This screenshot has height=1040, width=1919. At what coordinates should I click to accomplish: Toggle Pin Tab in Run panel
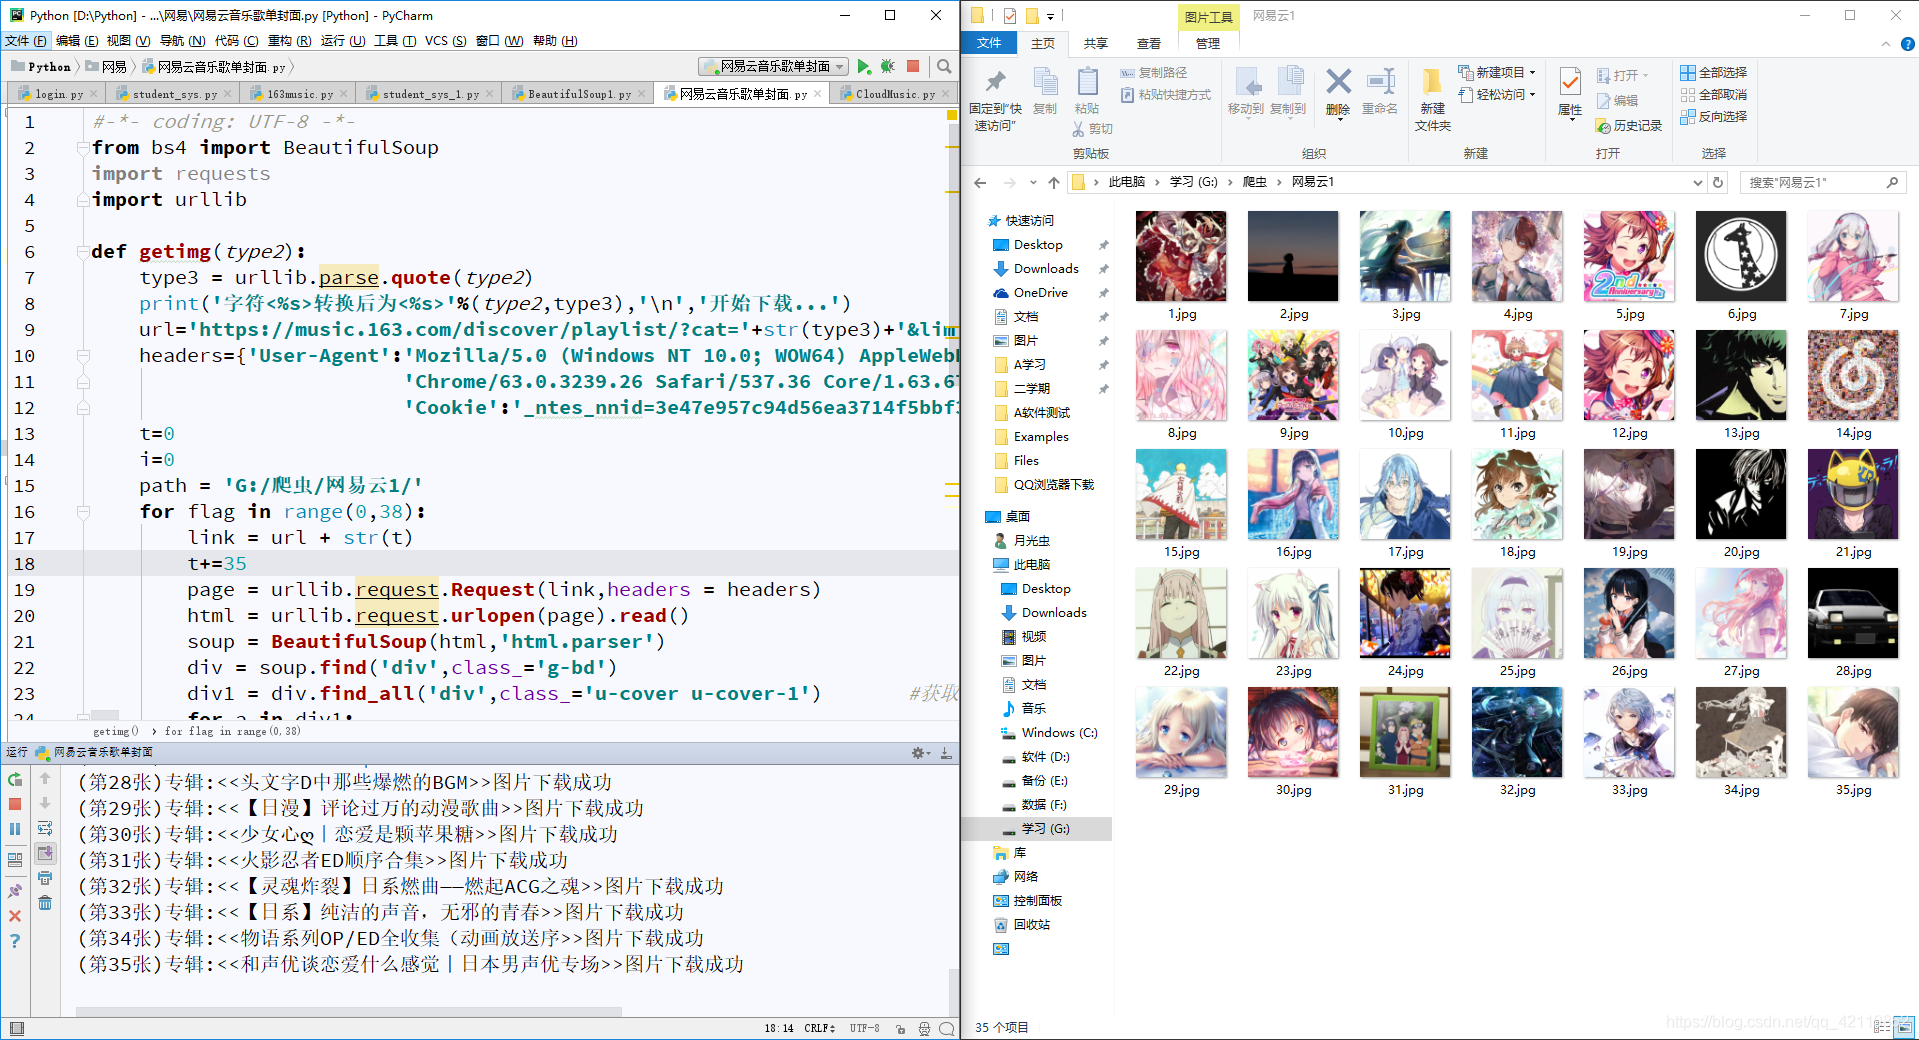[x=15, y=890]
